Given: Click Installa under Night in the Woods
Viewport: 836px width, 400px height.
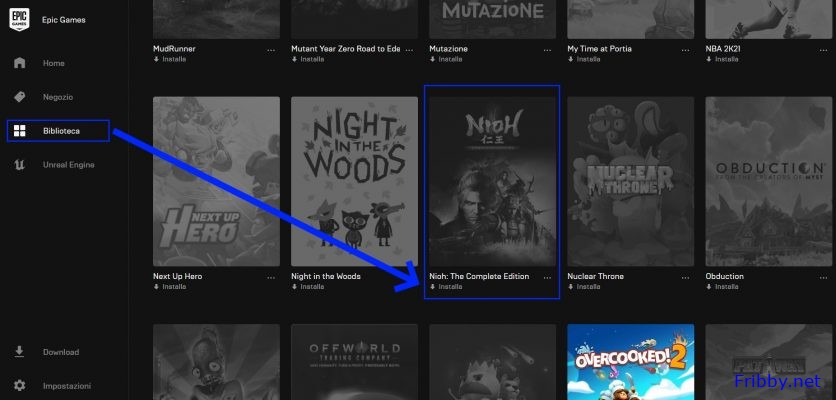Looking at the screenshot, I should tap(312, 287).
